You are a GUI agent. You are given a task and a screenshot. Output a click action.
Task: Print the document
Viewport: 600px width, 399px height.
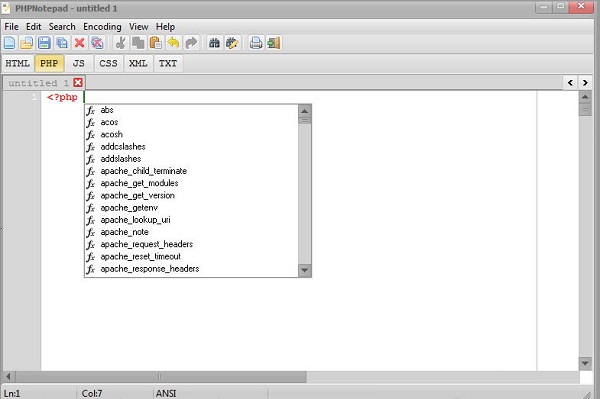pos(256,43)
